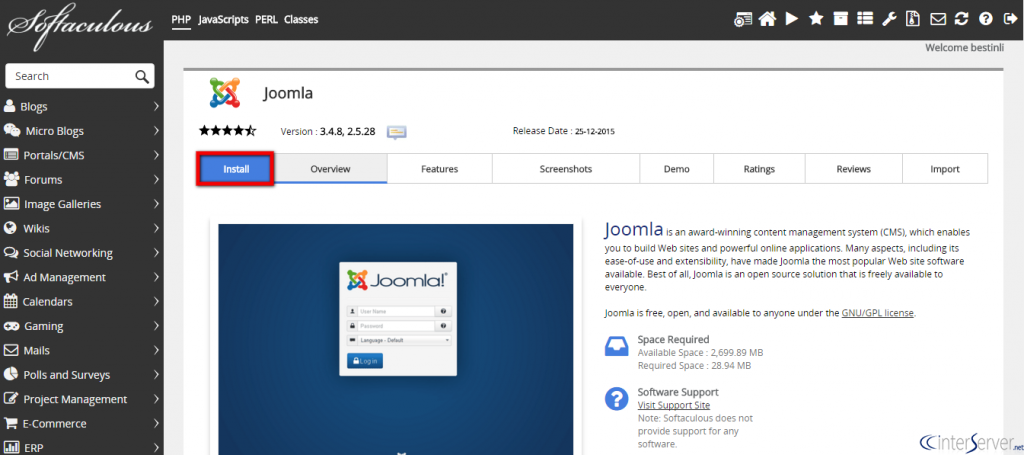Click the Joomla star rating
The image size is (1024, 455).
coord(227,131)
